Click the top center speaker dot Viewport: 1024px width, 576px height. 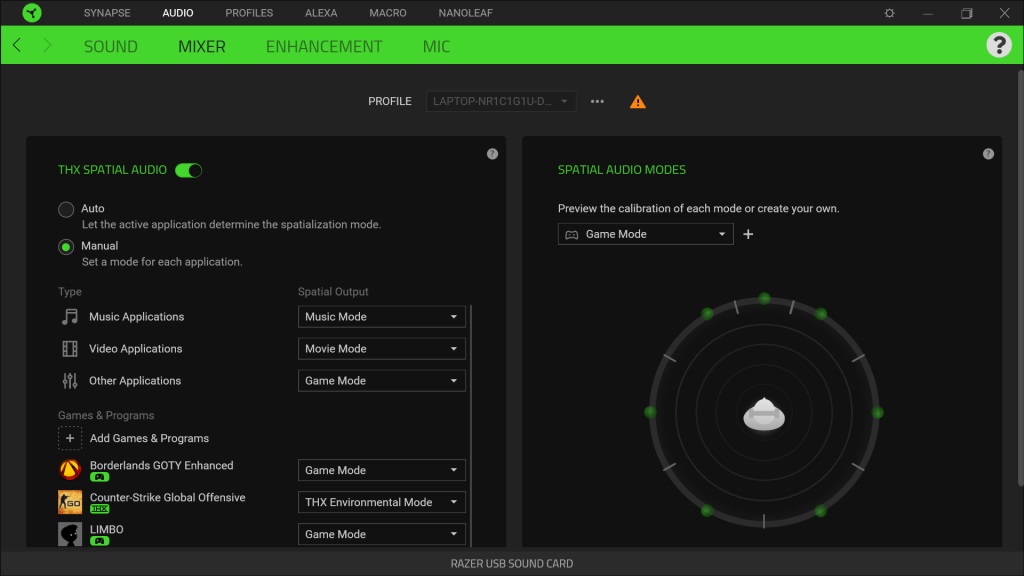point(764,298)
